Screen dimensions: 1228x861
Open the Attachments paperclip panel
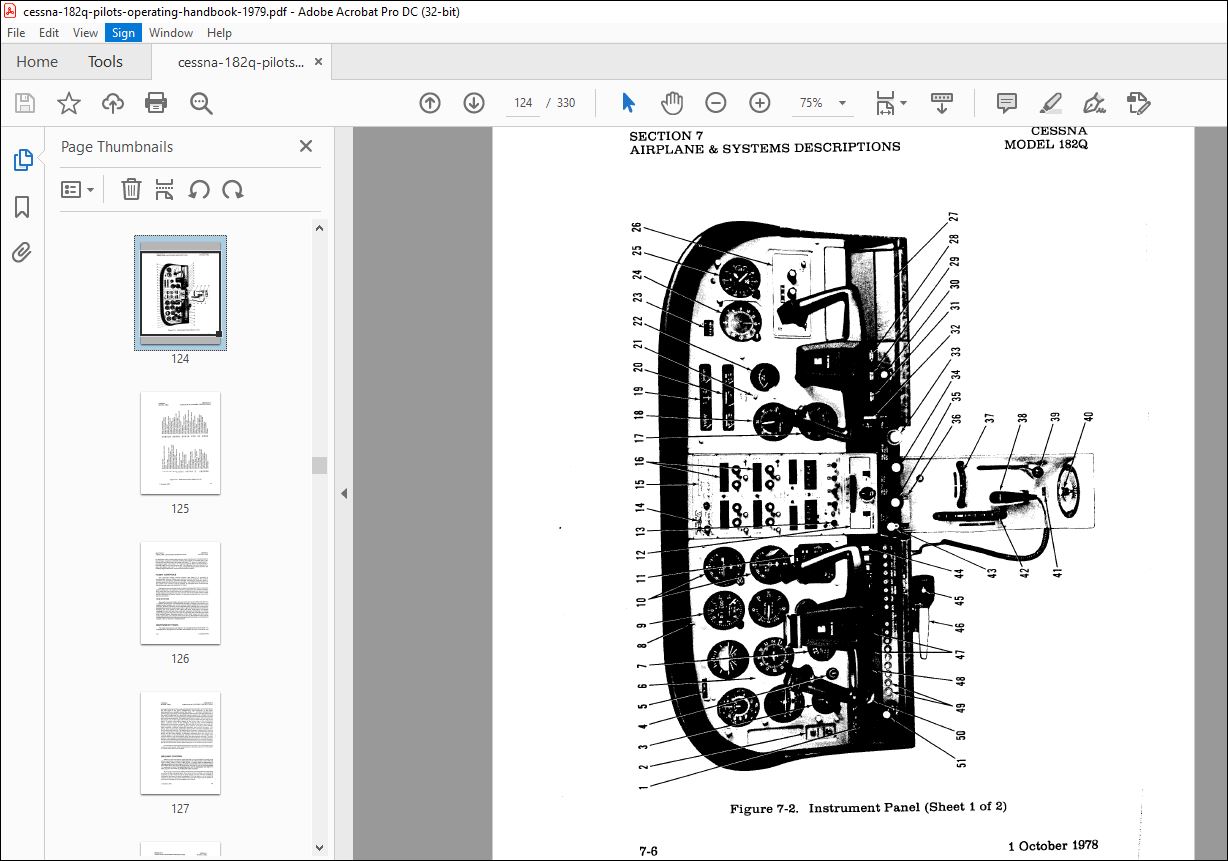22,252
